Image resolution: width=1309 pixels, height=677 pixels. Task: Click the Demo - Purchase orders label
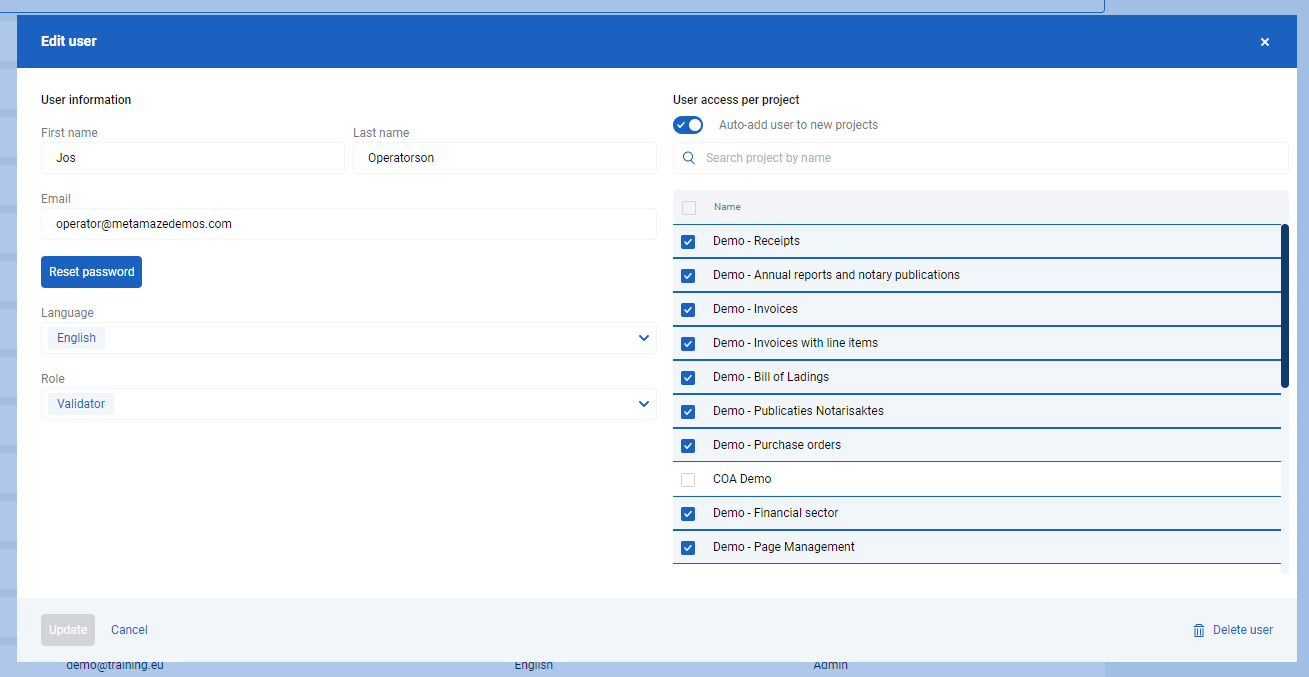tap(777, 445)
